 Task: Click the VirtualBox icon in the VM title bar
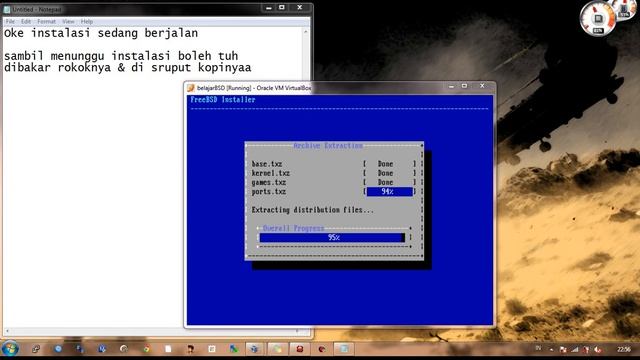pos(191,88)
